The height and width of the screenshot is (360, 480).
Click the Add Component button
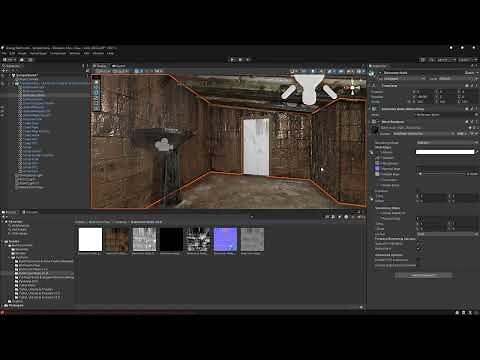pyautogui.click(x=423, y=275)
